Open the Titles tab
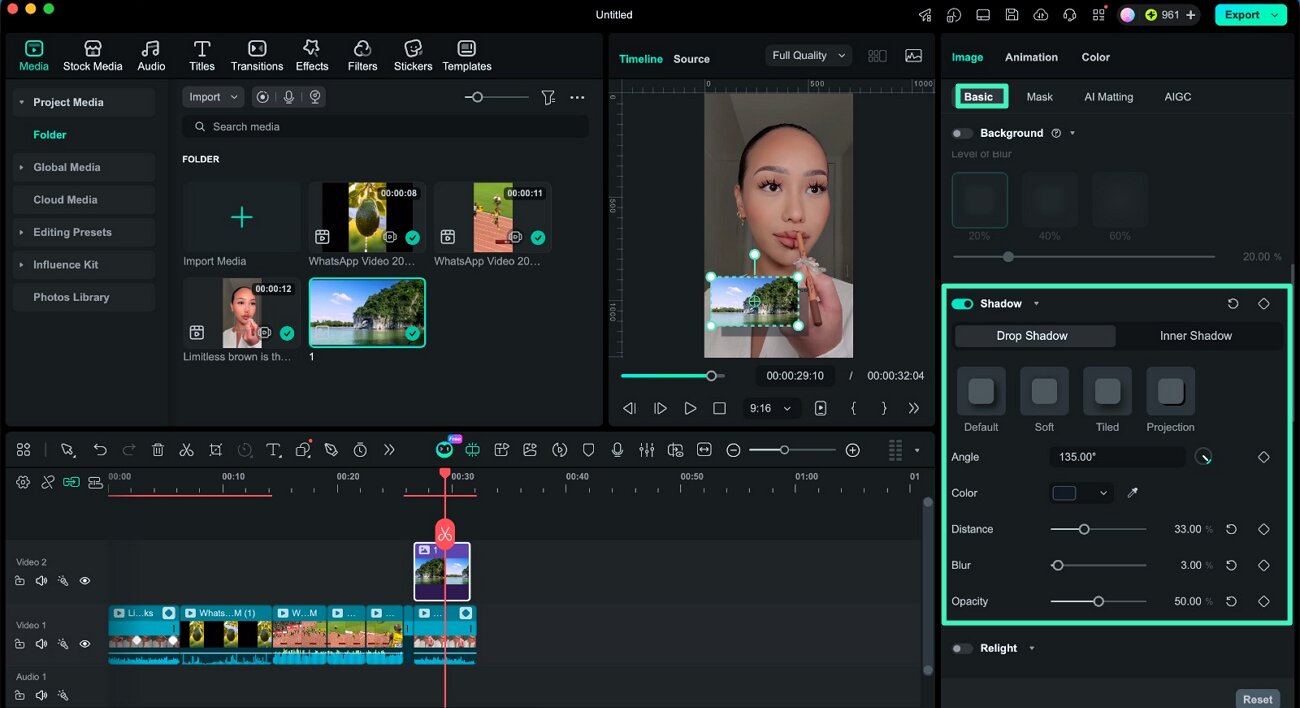 click(x=202, y=56)
